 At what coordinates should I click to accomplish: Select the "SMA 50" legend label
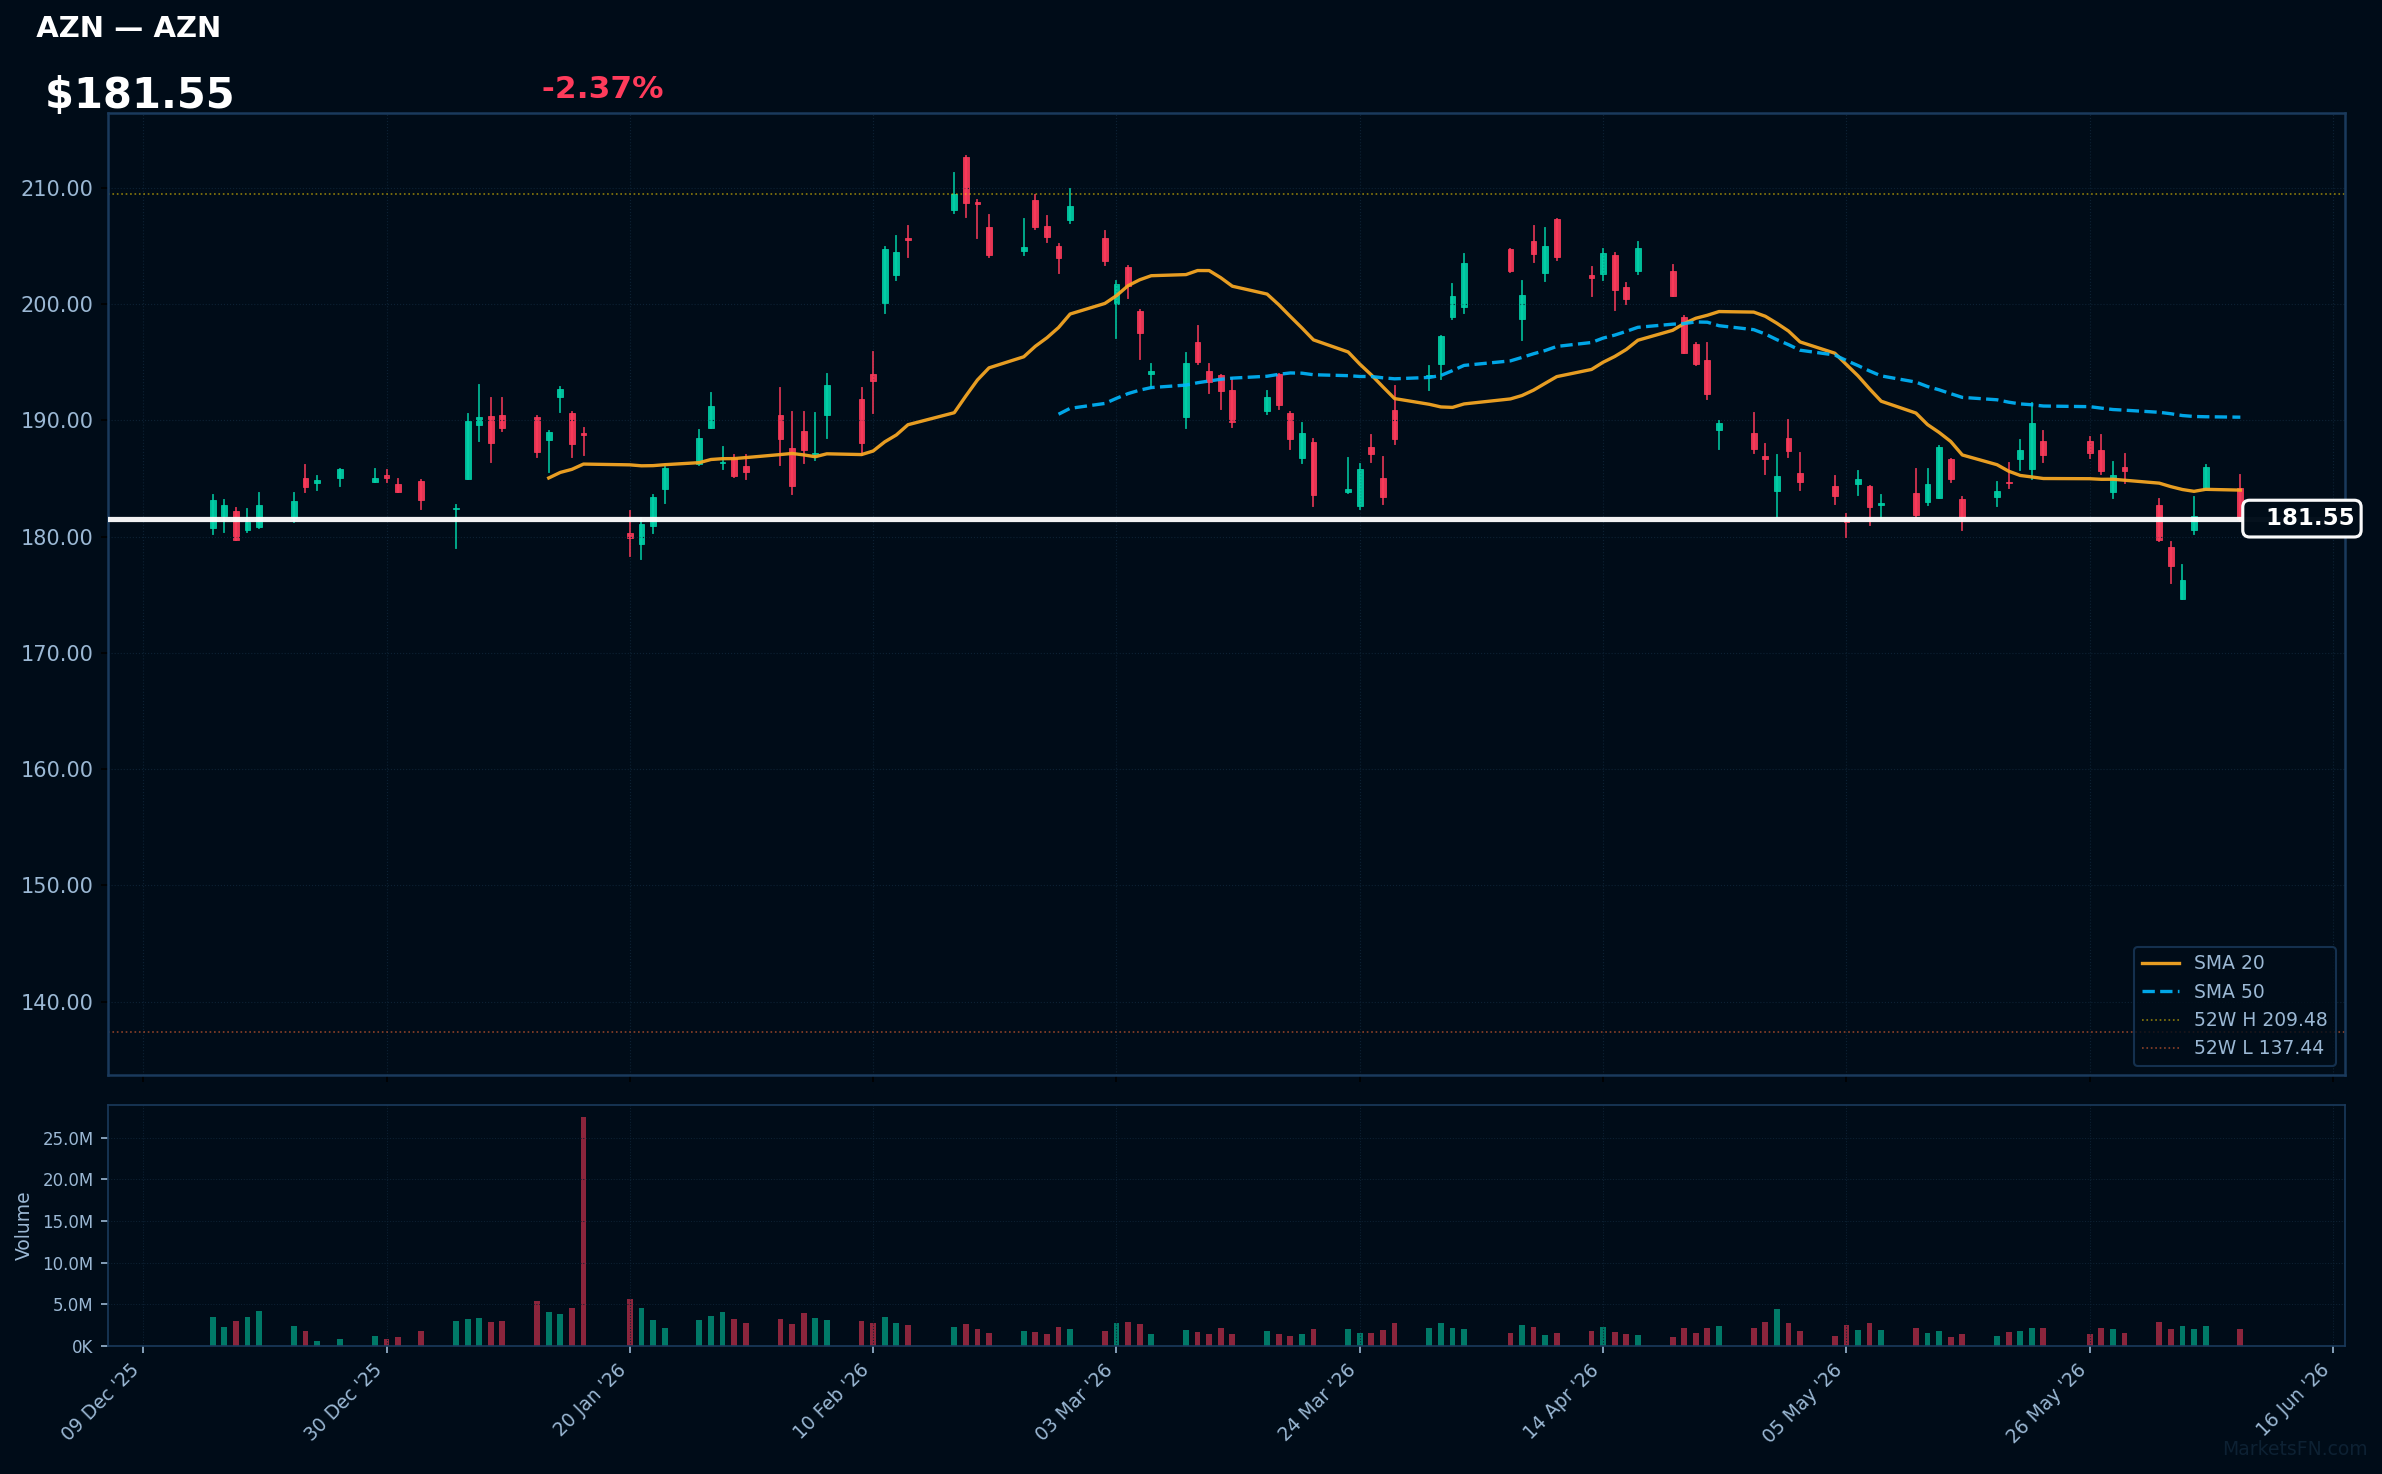tap(2229, 991)
